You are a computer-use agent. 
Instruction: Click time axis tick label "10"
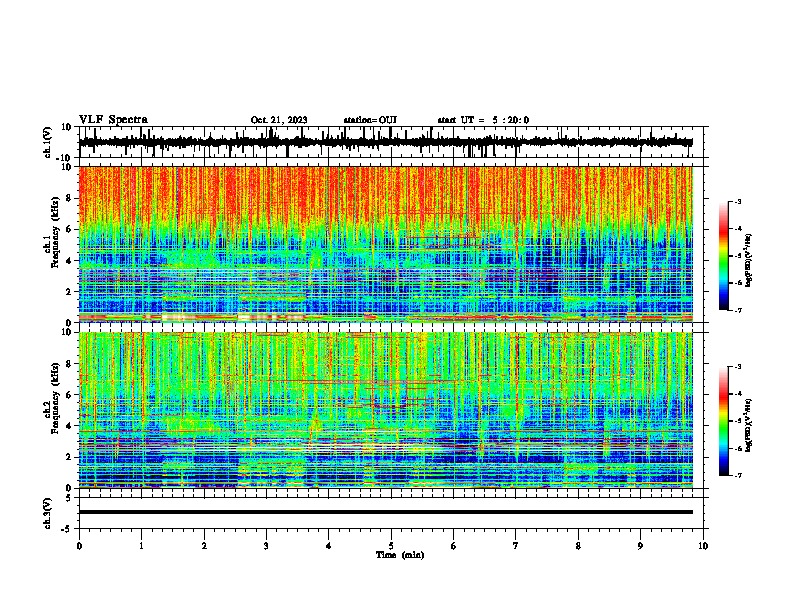(x=703, y=546)
